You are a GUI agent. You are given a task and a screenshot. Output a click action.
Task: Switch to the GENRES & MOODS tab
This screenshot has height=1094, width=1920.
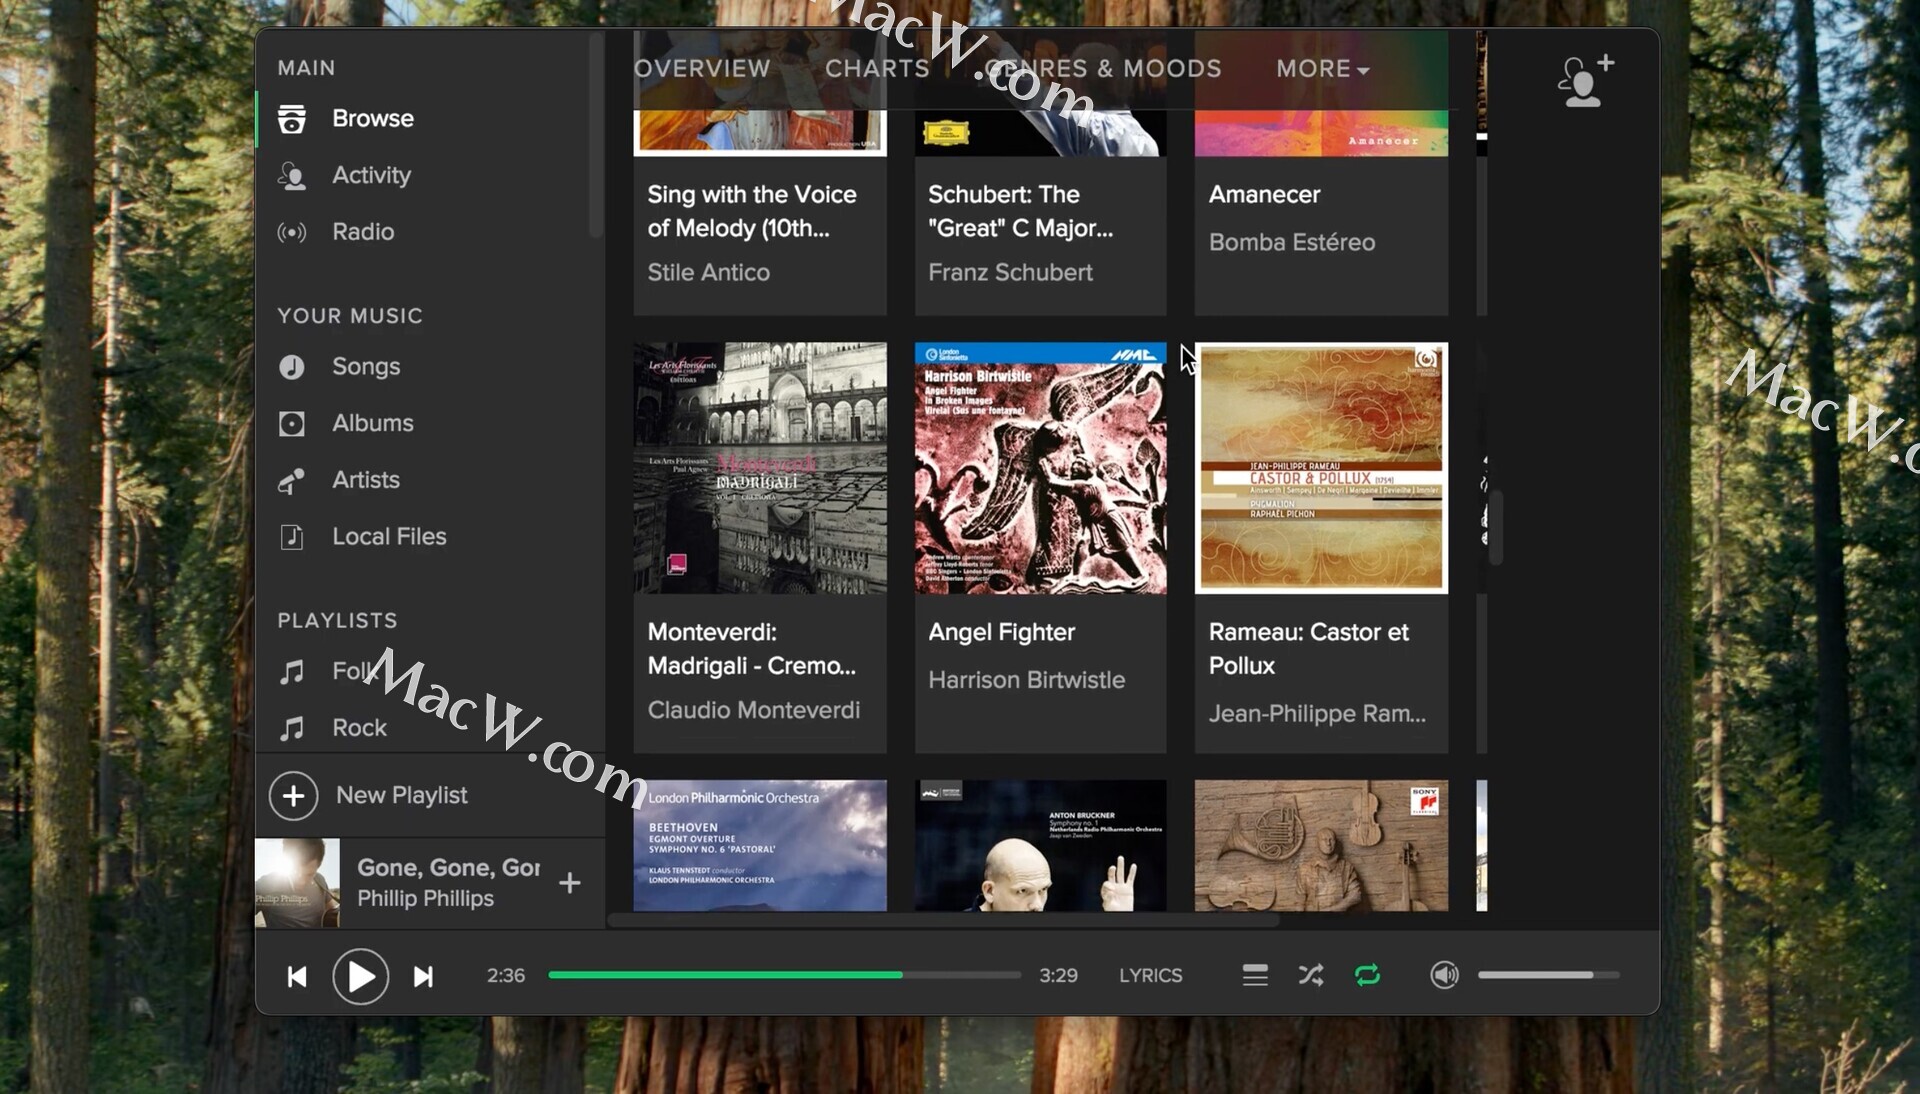pos(1102,69)
